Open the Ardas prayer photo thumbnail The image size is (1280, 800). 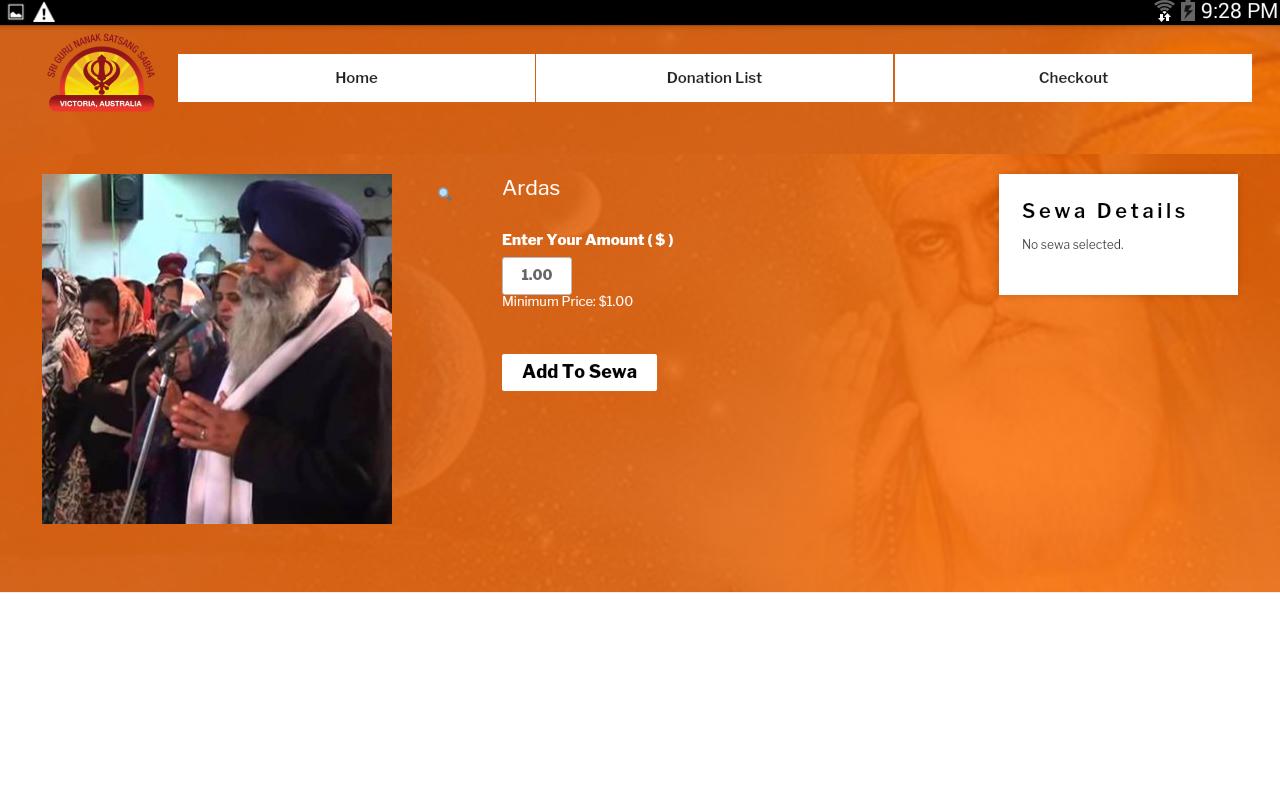[x=217, y=349]
